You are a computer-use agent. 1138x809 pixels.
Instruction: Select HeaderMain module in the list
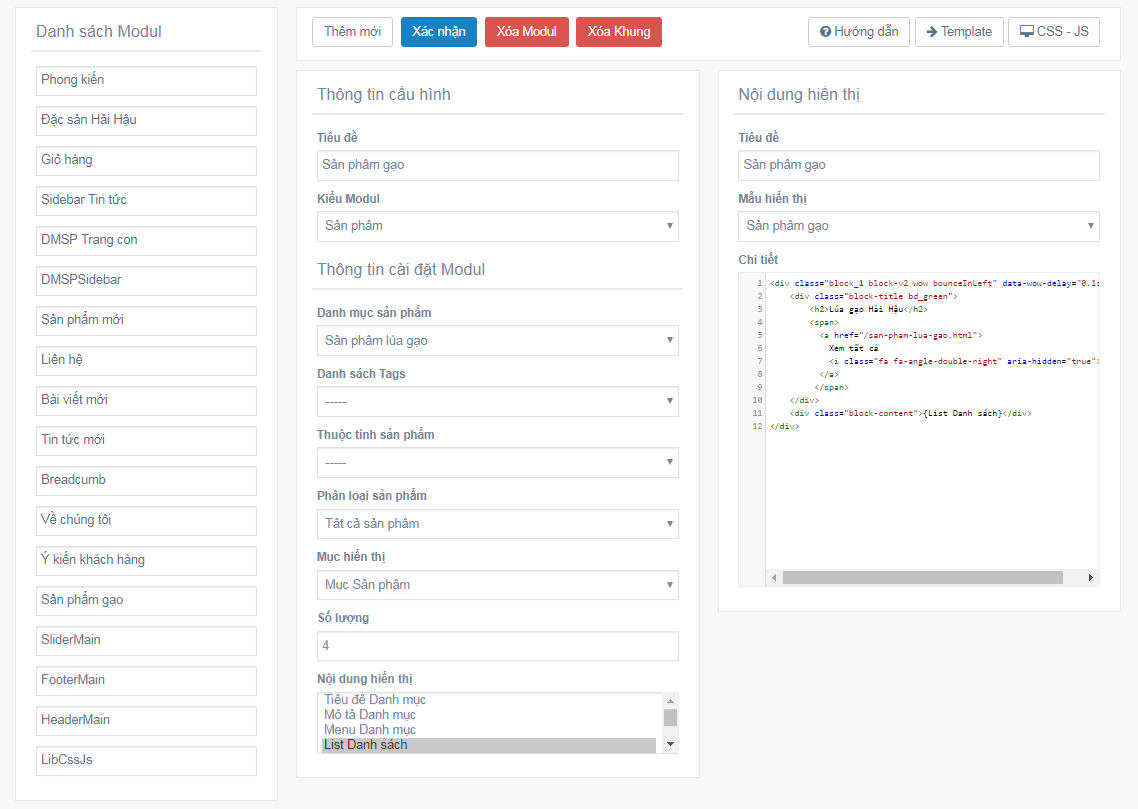tap(146, 720)
